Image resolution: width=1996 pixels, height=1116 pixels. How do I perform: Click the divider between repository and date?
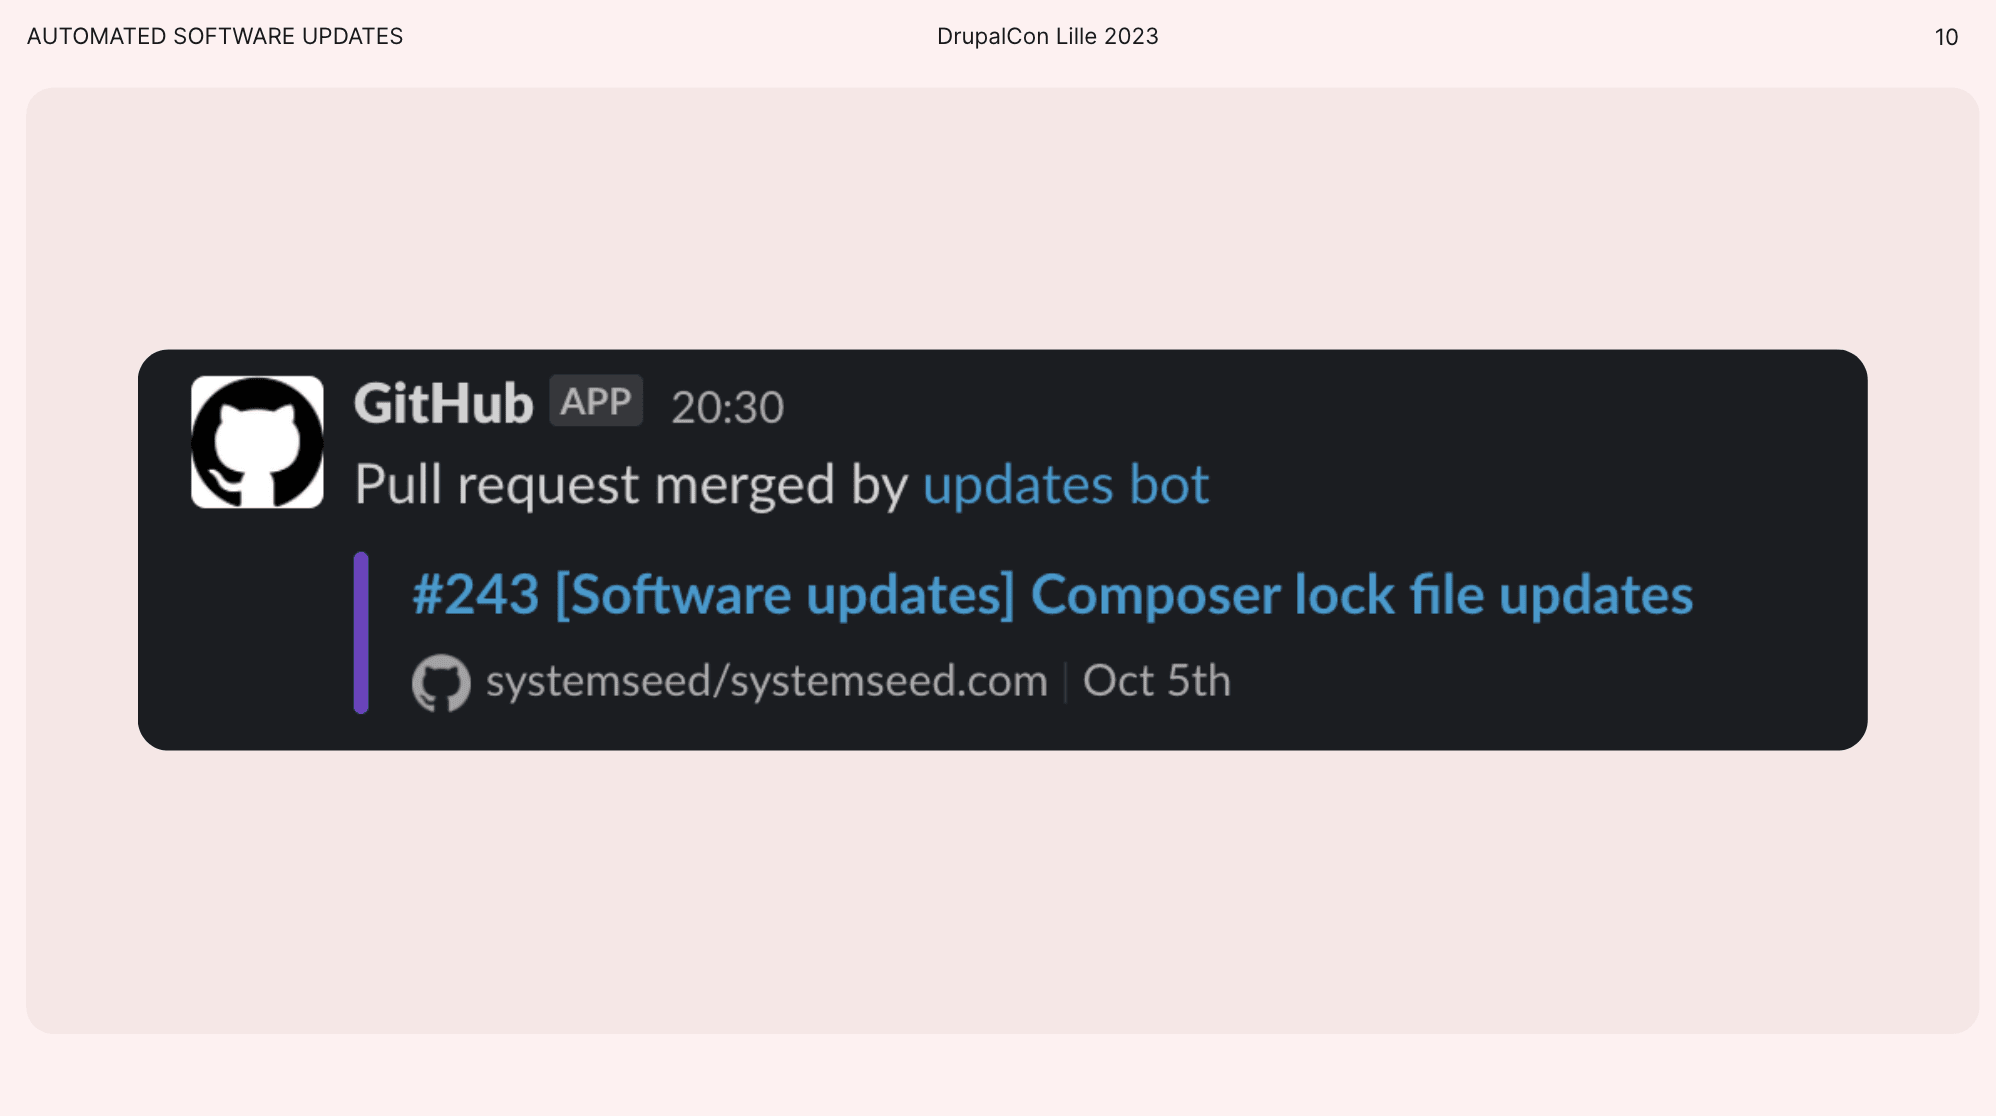1066,682
